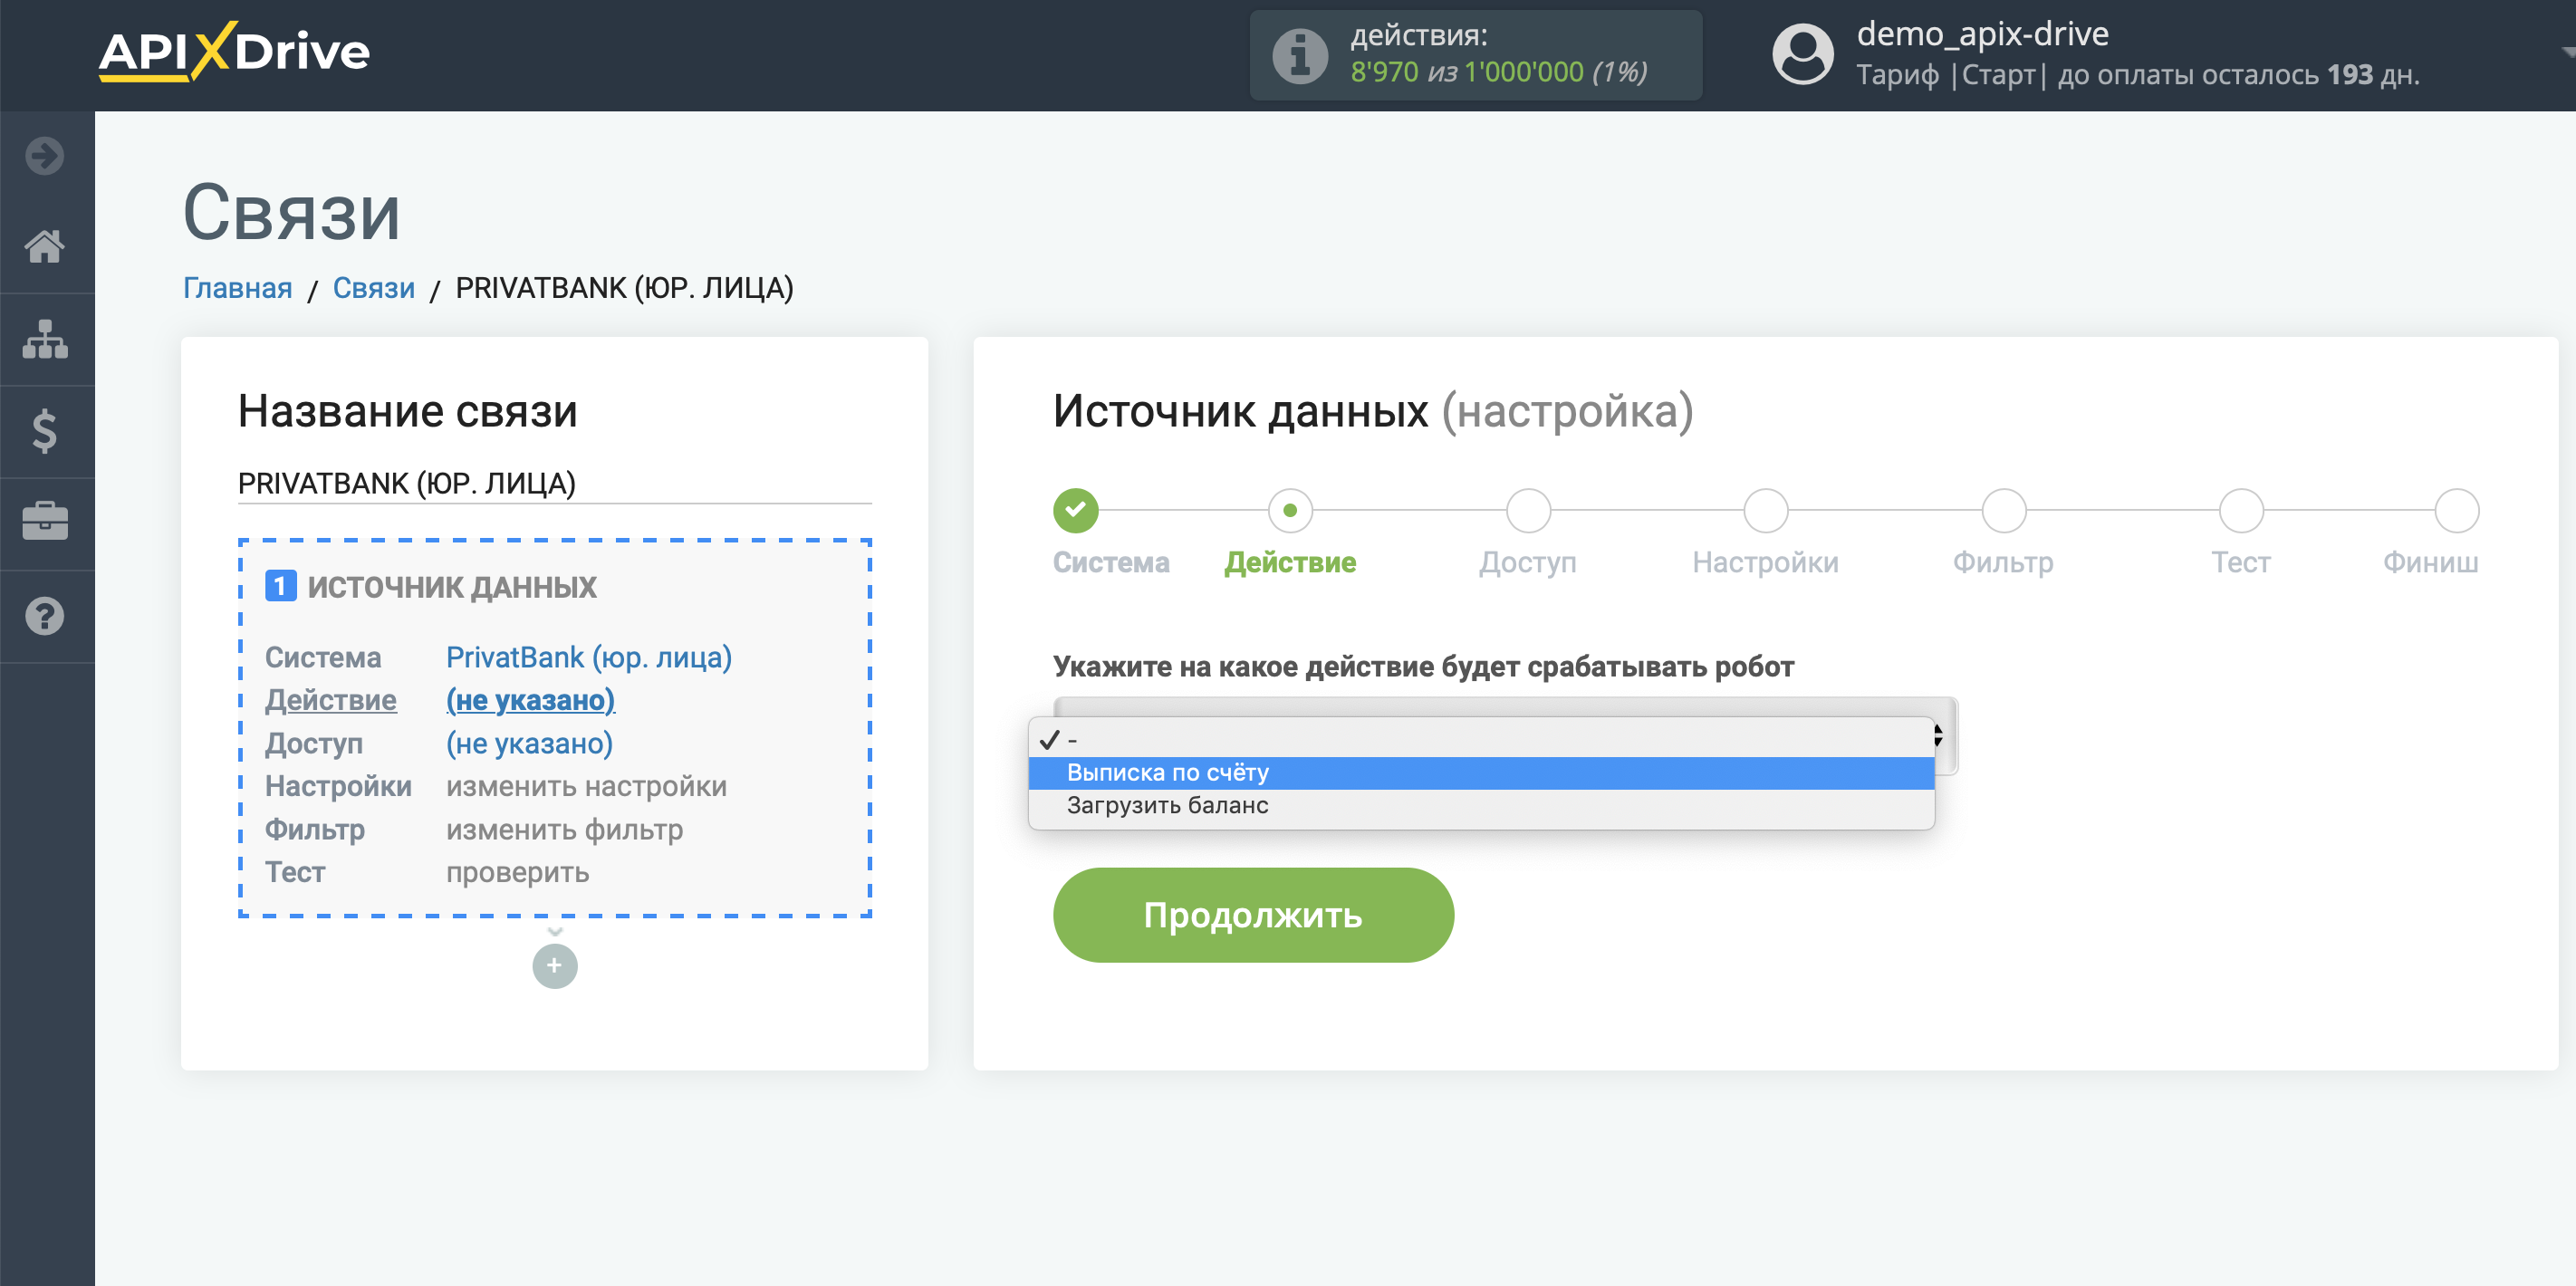Screen dimensions: 2576x1286
Task: Click the Система step label
Action: tap(1110, 562)
